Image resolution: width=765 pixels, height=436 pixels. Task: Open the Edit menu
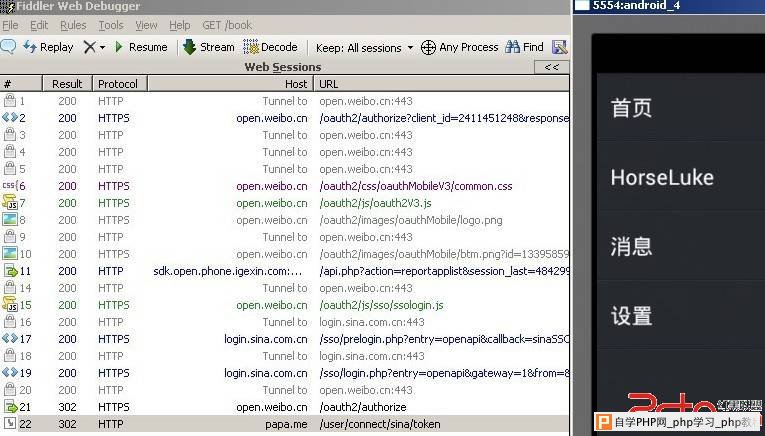tap(39, 25)
